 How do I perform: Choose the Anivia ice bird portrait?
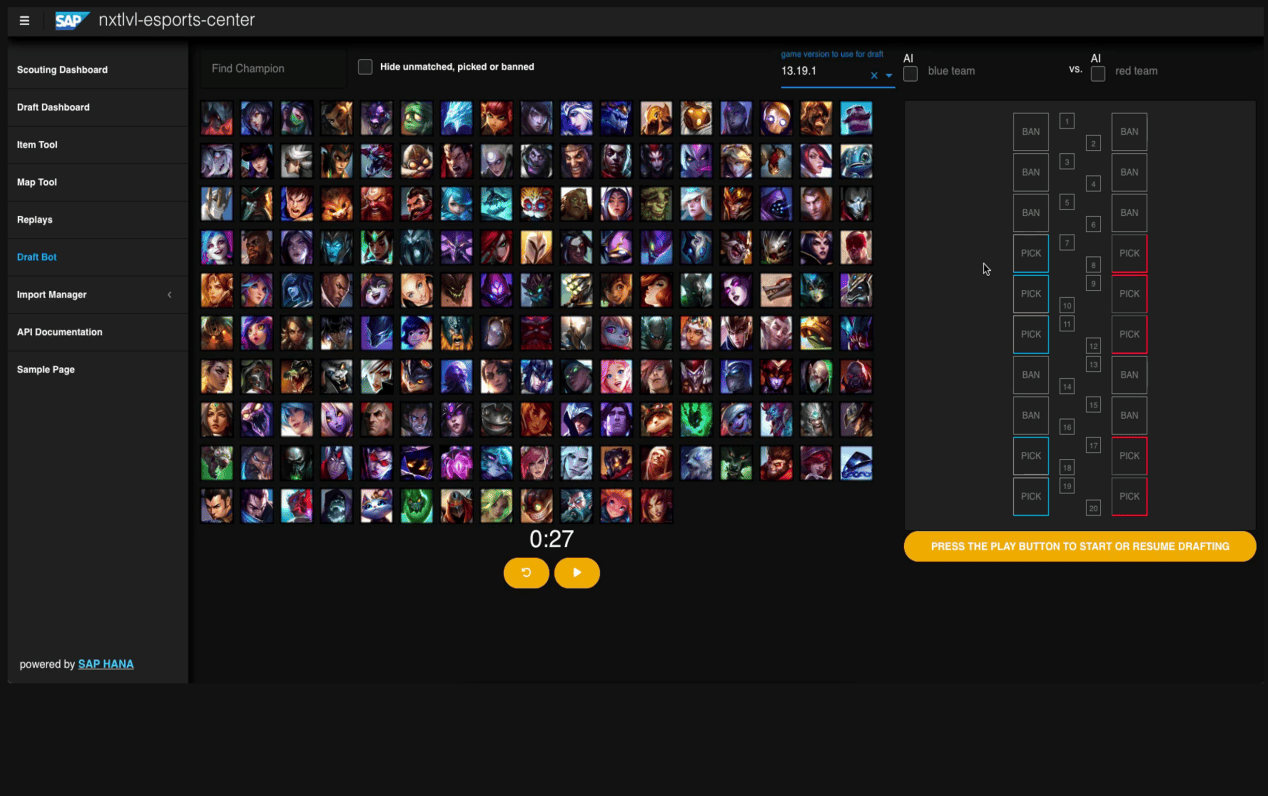point(457,118)
